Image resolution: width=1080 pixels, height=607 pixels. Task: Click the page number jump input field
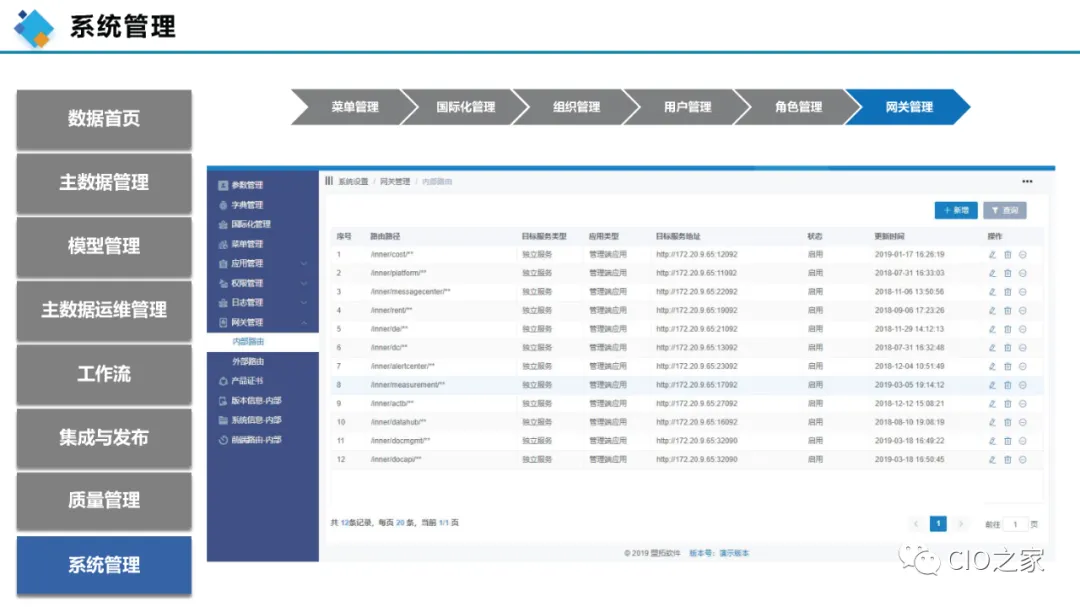(x=1015, y=524)
